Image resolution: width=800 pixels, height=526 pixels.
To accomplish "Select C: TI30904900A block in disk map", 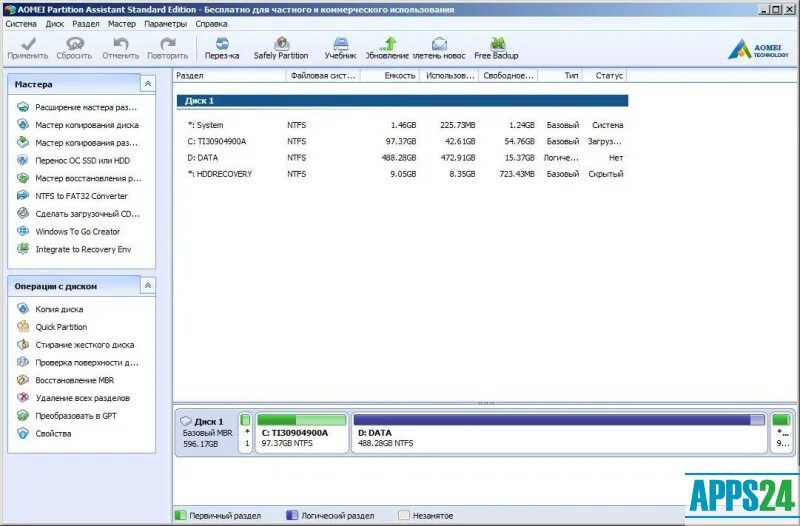I will click(302, 433).
